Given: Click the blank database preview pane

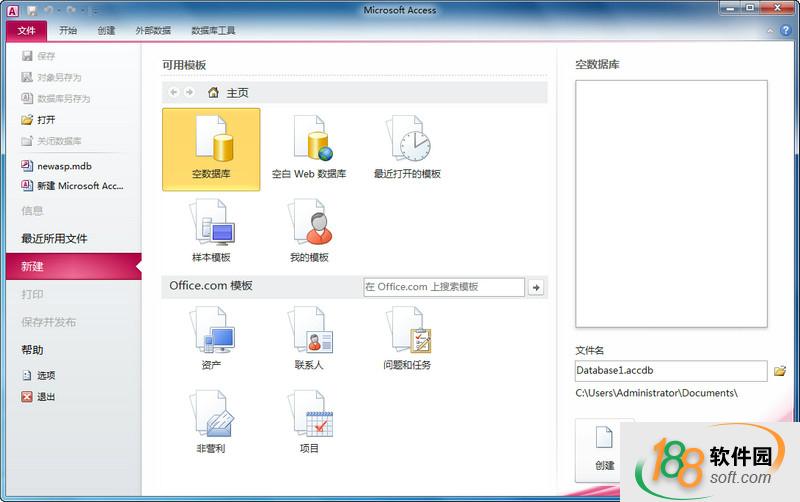Looking at the screenshot, I should coord(671,204).
